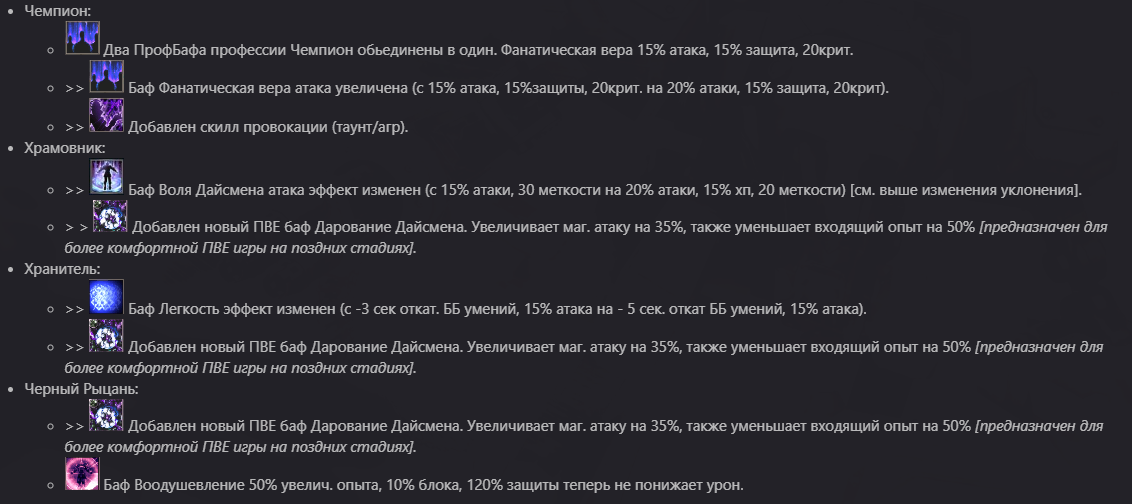Click the Фанатическая вера buff icon

click(x=106, y=77)
